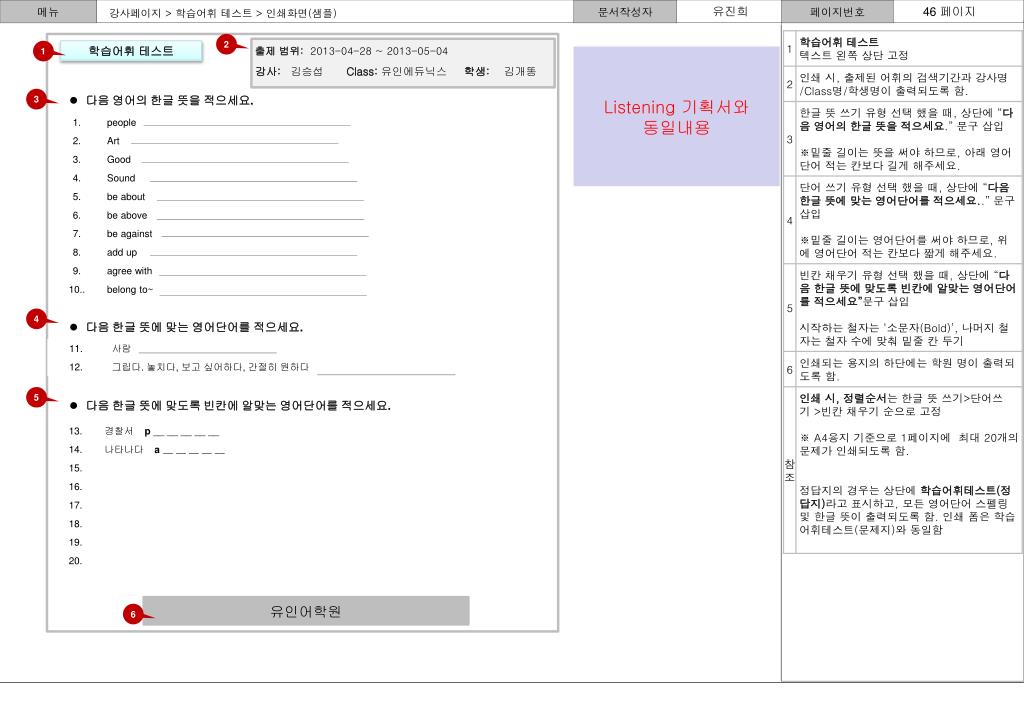Select the class name 유인에듀닉스
Viewport: 1024px width, 713px height.
[x=413, y=71]
